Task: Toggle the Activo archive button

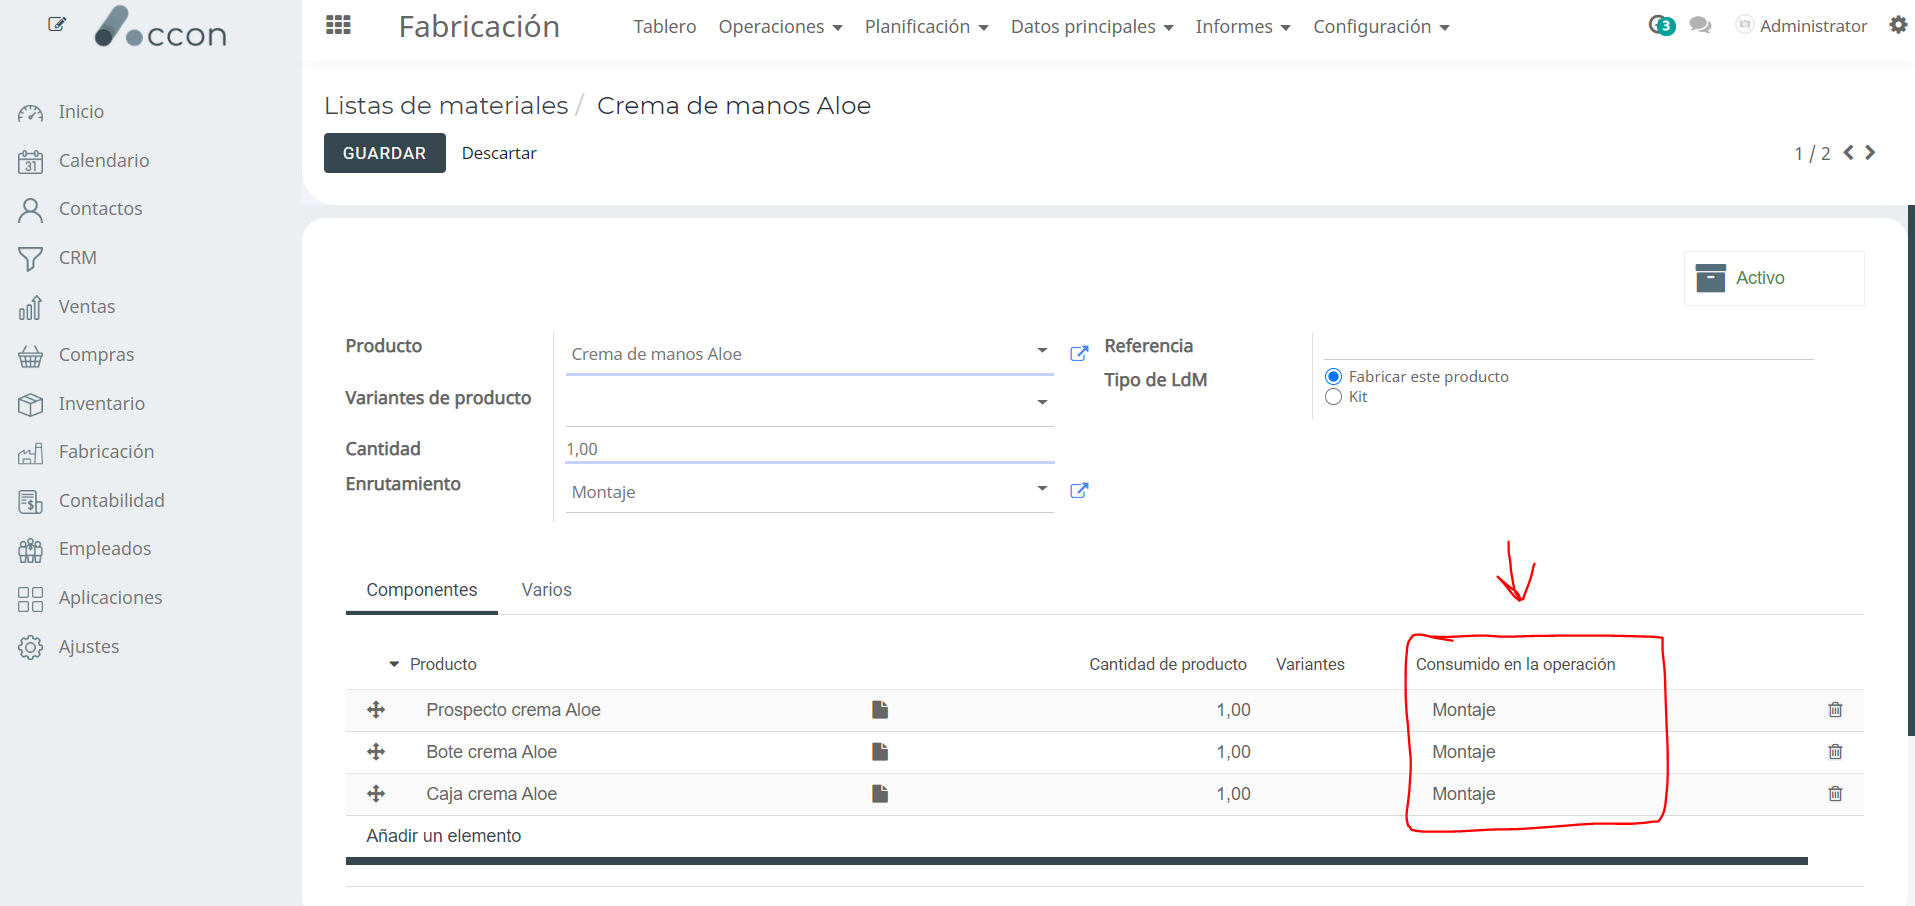Action: pos(1774,278)
